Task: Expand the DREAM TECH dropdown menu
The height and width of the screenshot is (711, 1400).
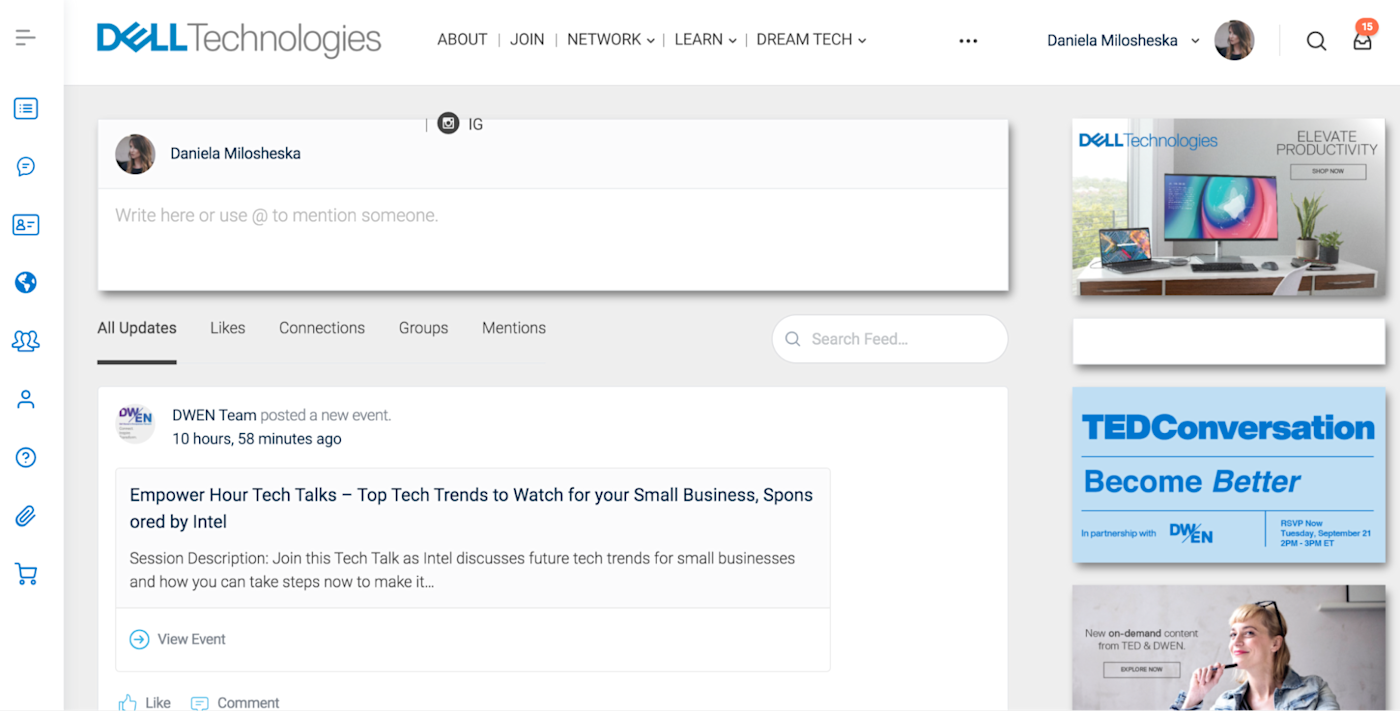Action: pos(811,40)
